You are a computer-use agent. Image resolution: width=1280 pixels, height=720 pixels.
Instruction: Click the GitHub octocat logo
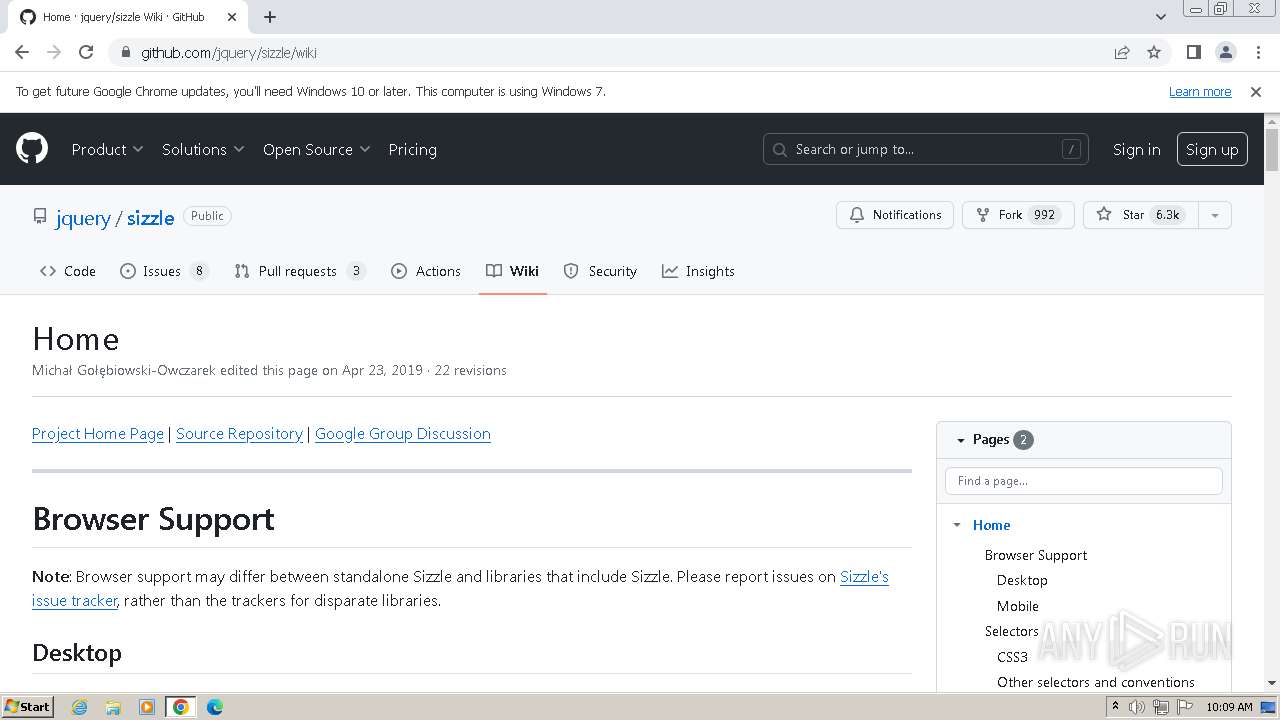click(x=32, y=149)
